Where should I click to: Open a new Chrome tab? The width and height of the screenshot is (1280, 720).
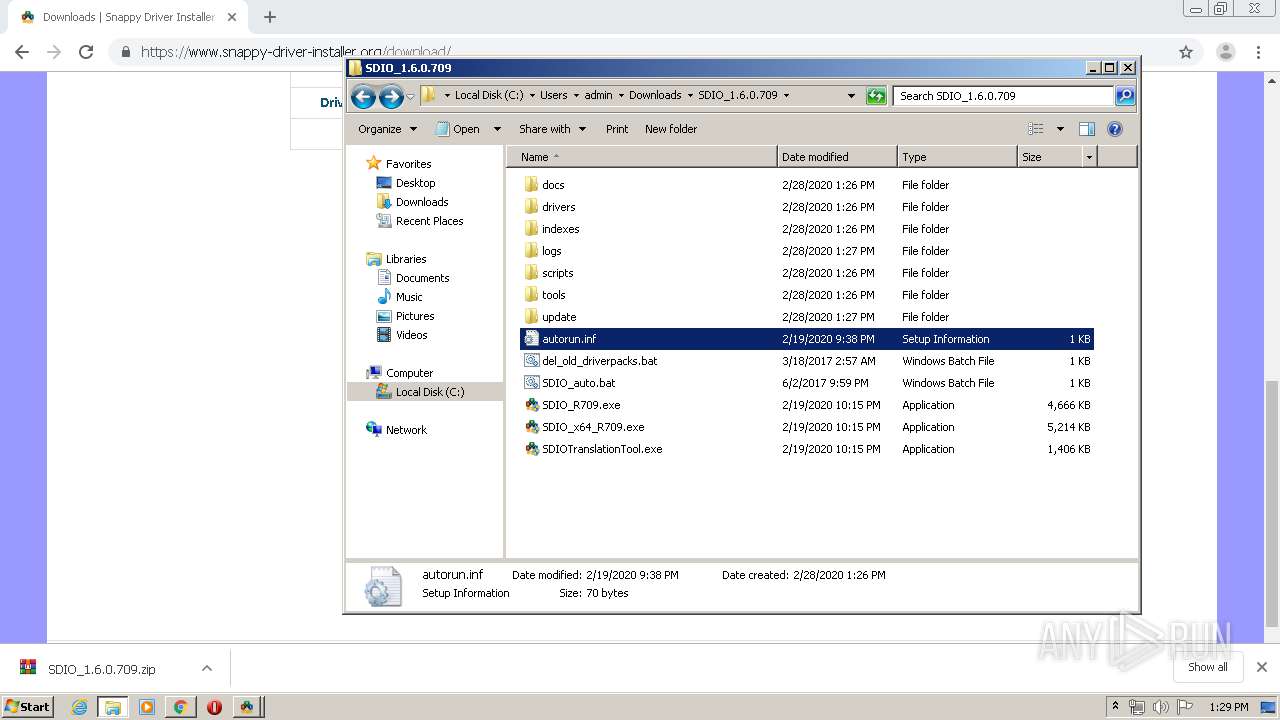pos(269,17)
